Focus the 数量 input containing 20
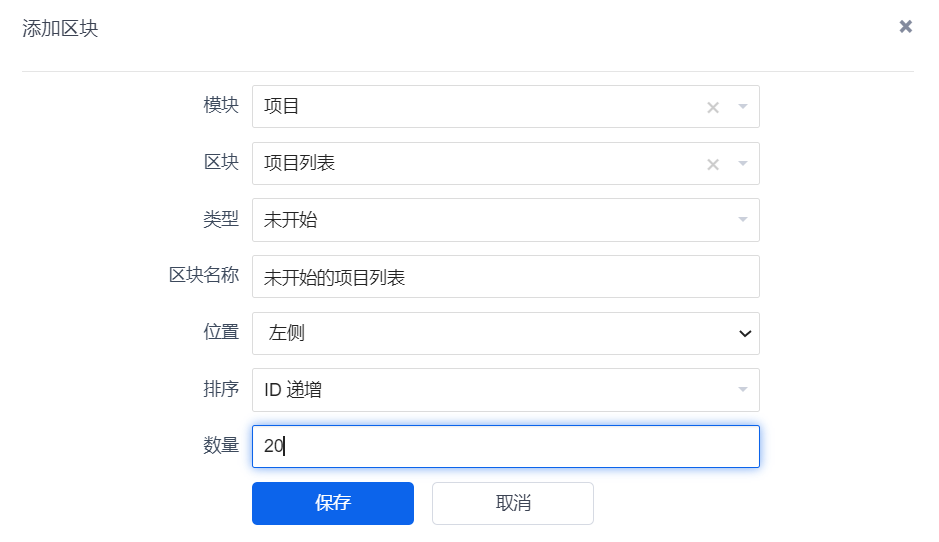Image resolution: width=939 pixels, height=542 pixels. point(505,446)
